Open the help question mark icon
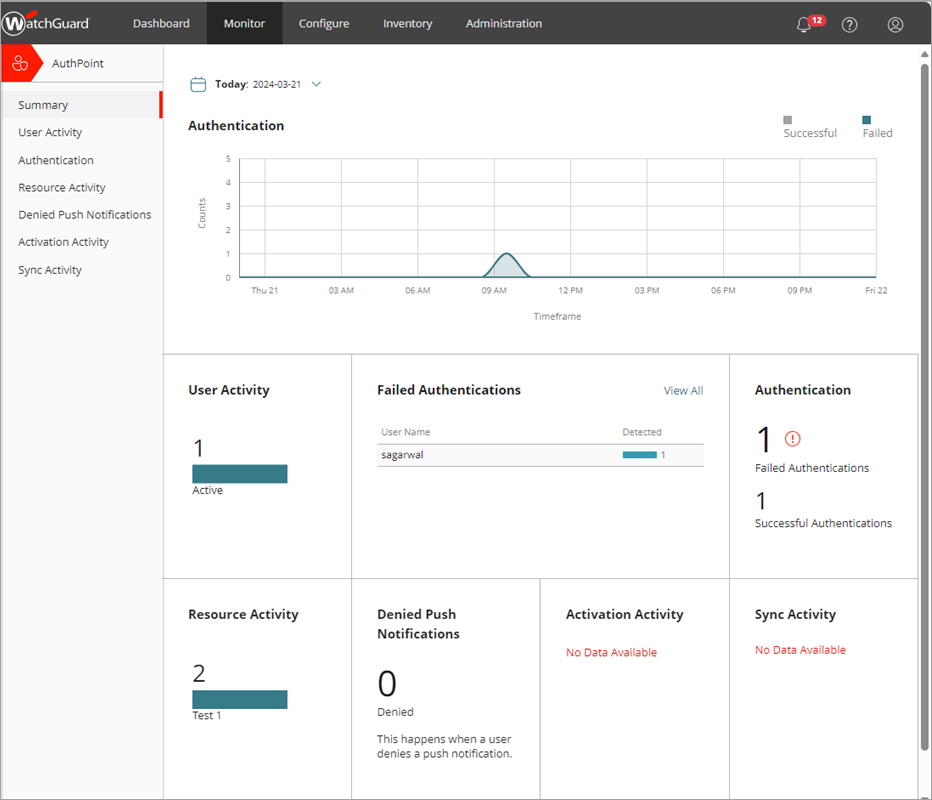Viewport: 932px width, 800px height. 849,25
